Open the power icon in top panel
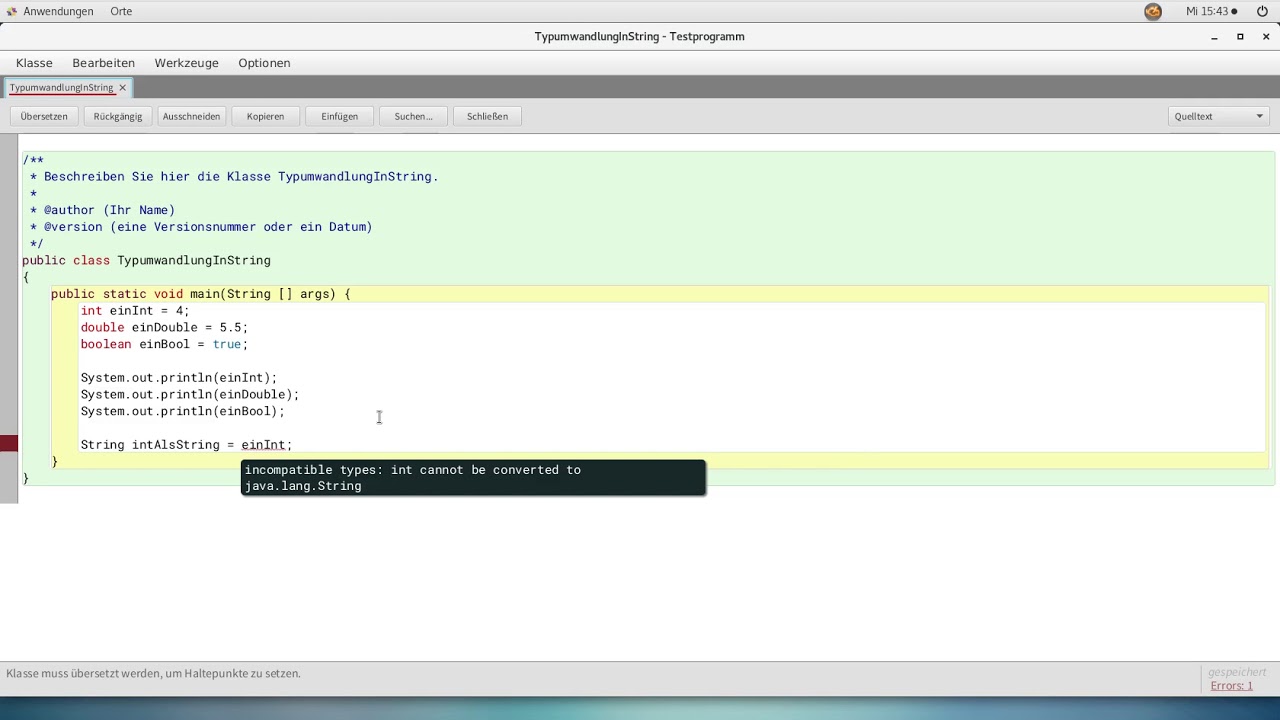 pos(1263,11)
